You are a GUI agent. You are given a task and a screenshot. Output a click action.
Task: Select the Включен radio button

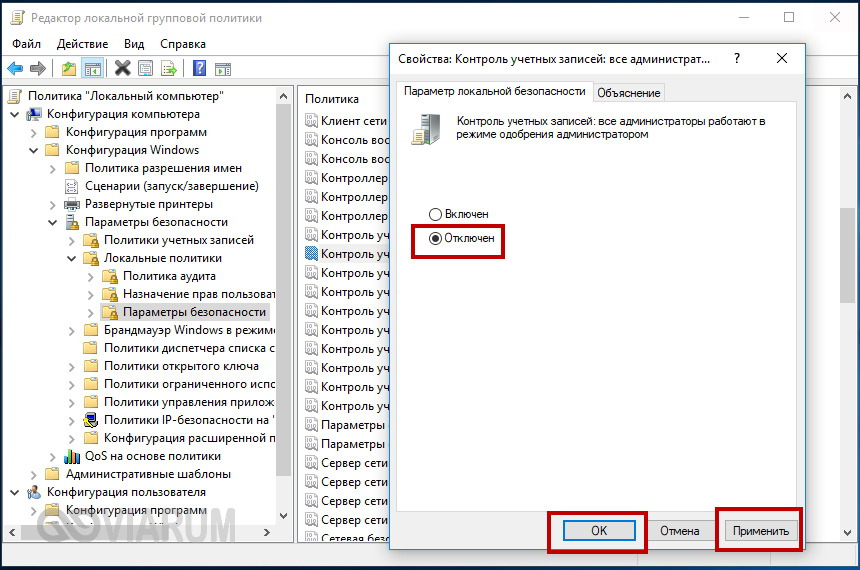click(x=435, y=214)
